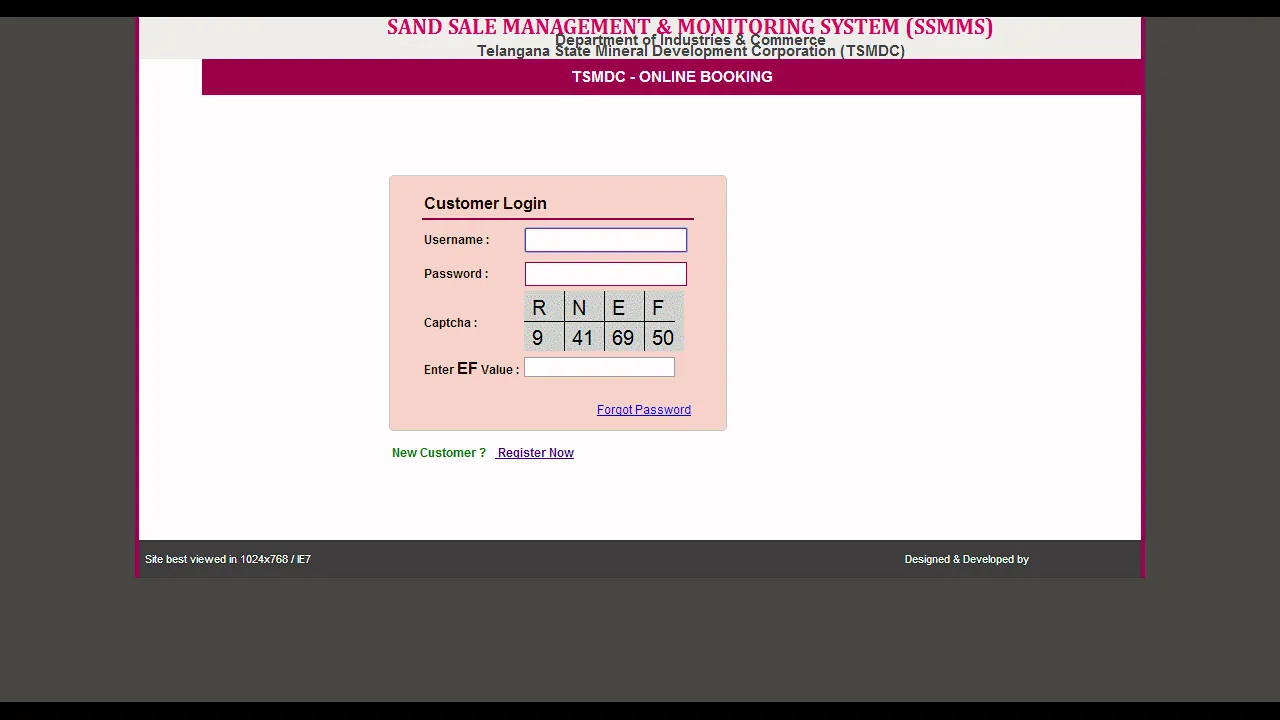Click captcha value 50
The width and height of the screenshot is (1280, 720).
pos(663,338)
